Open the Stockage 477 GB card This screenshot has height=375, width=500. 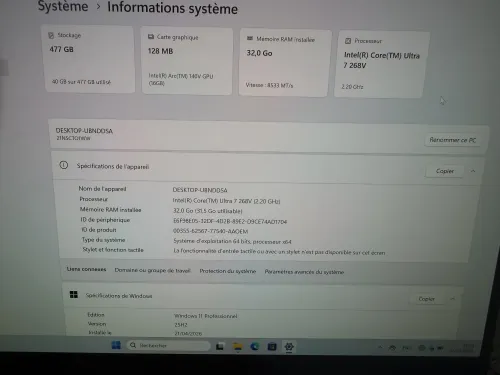tap(89, 59)
